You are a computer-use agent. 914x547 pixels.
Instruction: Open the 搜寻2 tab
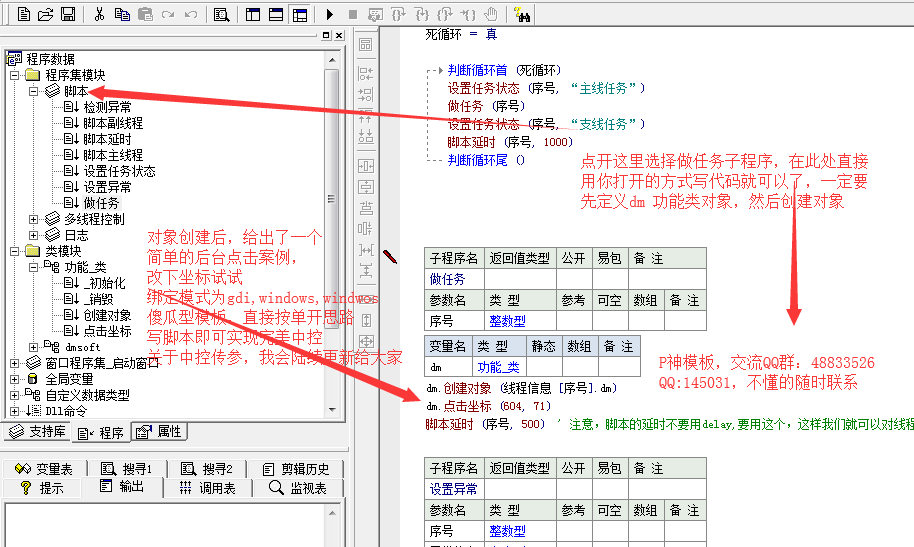(x=206, y=469)
